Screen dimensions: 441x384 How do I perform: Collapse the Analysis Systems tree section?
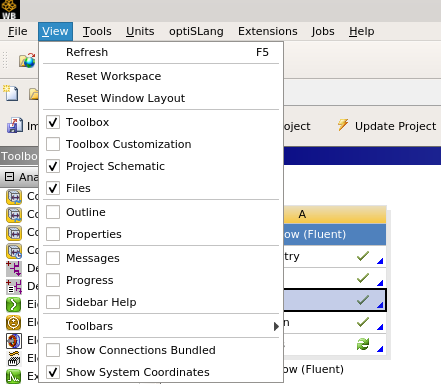click(x=10, y=177)
